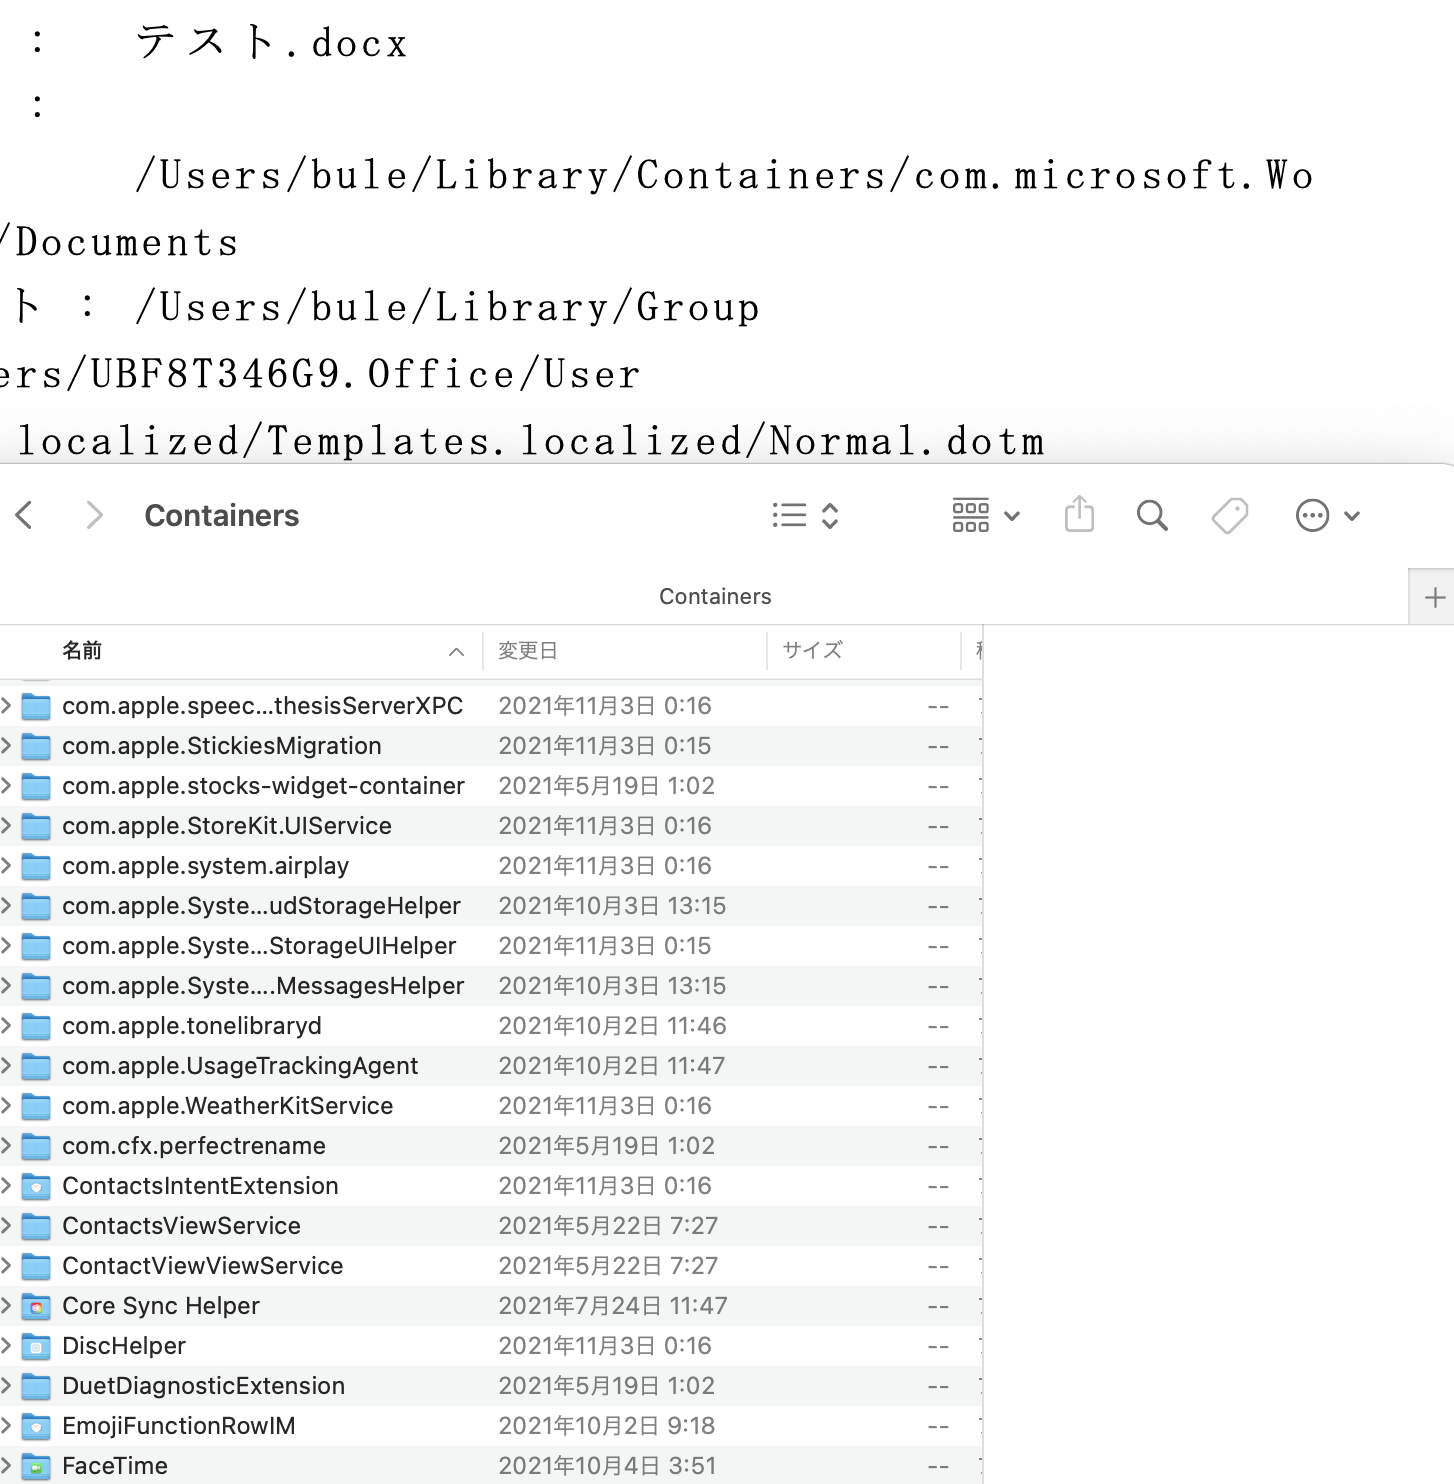Expand the Core Sync Helper folder
The height and width of the screenshot is (1484, 1454).
(x=7, y=1306)
